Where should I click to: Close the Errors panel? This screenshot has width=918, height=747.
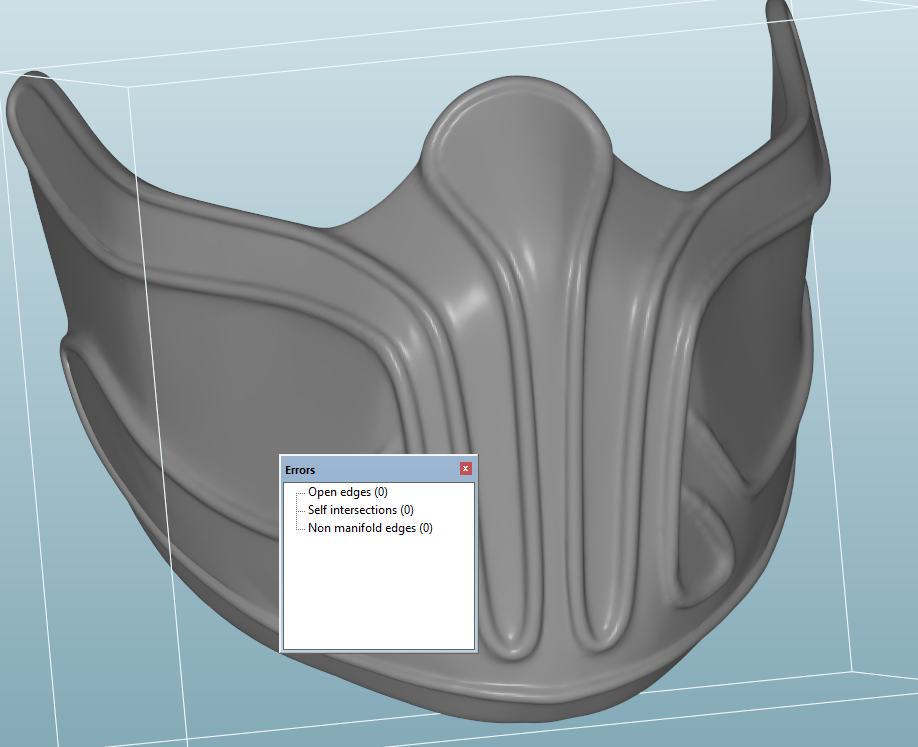pos(465,468)
